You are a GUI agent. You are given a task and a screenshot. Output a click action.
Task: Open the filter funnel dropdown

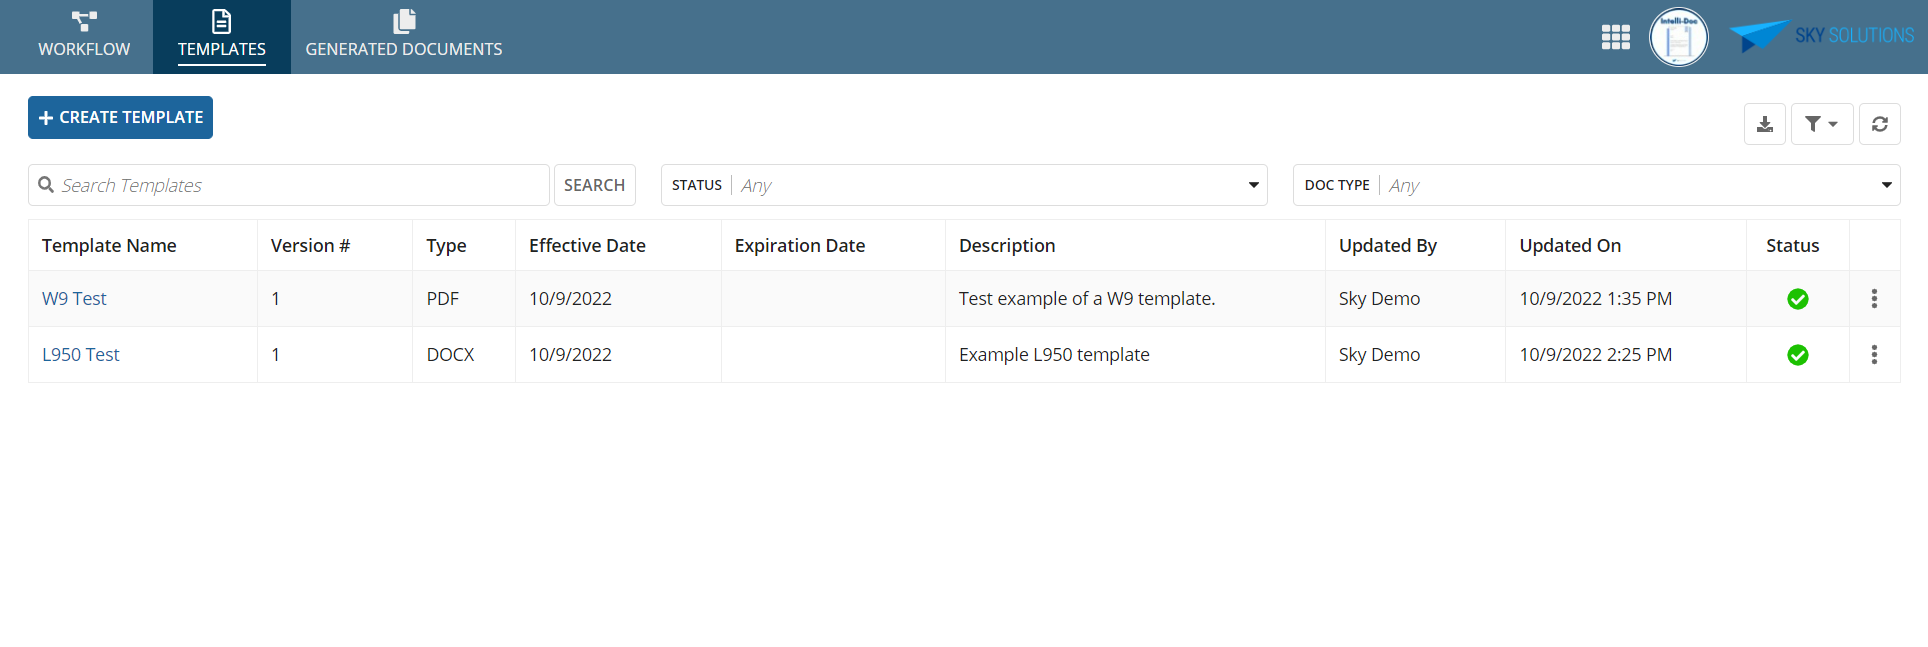[x=1821, y=124]
